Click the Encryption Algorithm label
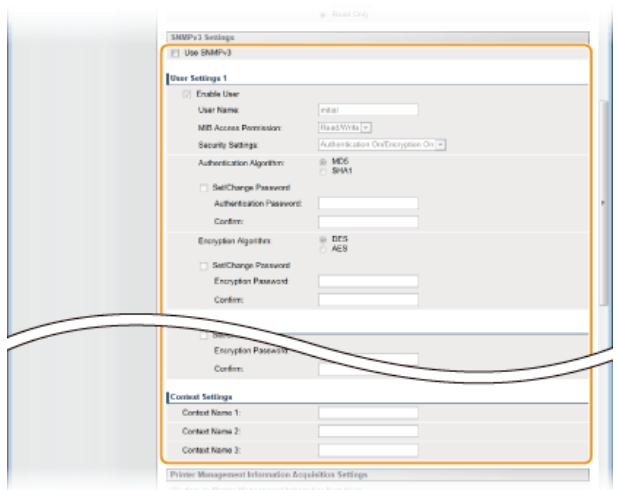Screen dimensions: 618x490 pyautogui.click(x=234, y=241)
